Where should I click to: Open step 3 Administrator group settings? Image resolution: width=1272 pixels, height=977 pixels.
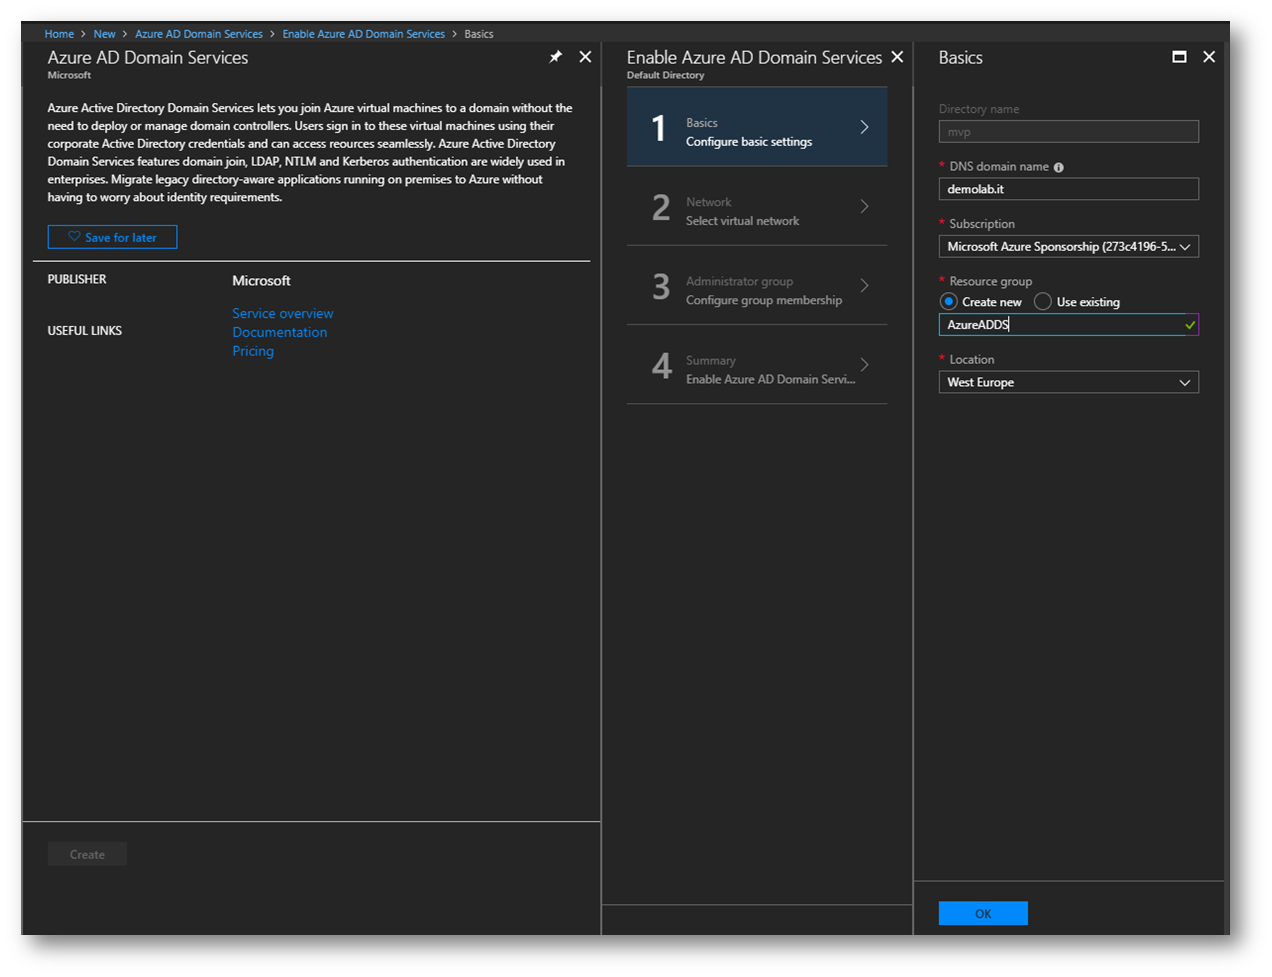757,286
